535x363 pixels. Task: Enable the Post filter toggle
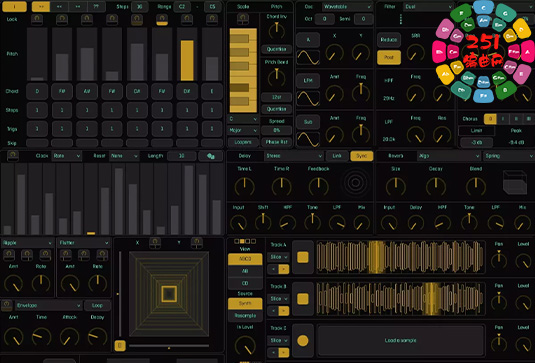pyautogui.click(x=389, y=57)
